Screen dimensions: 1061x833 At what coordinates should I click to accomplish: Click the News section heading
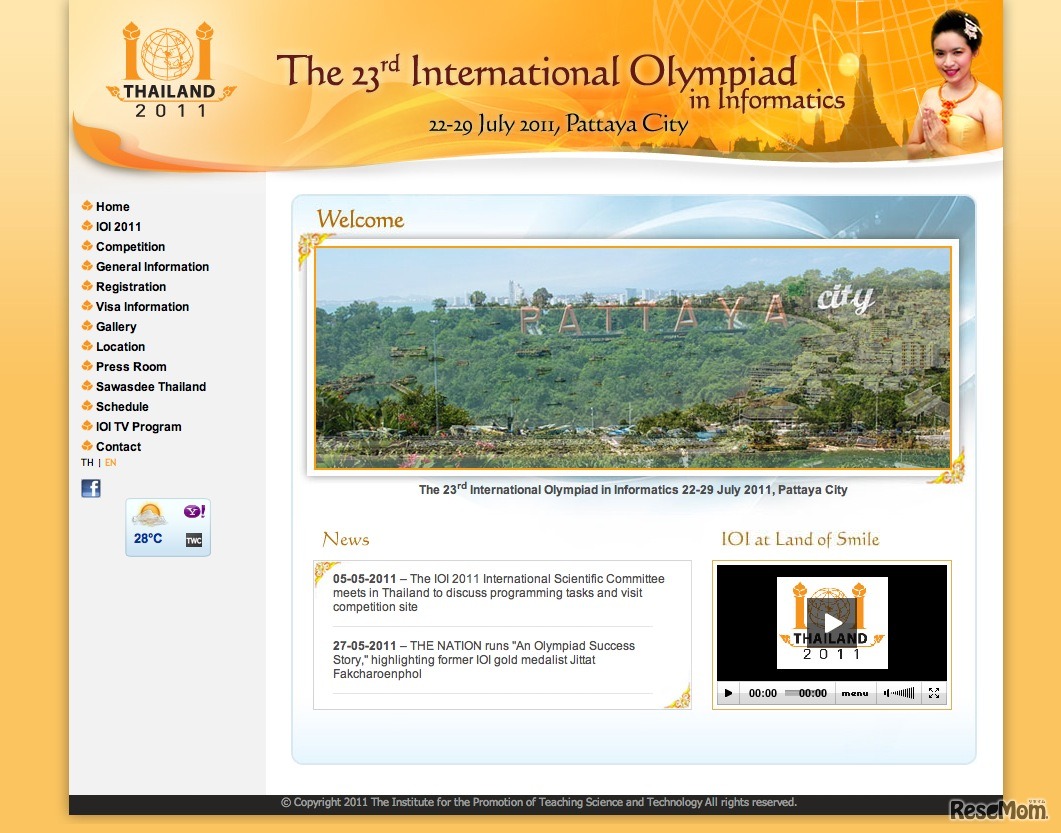tap(346, 539)
